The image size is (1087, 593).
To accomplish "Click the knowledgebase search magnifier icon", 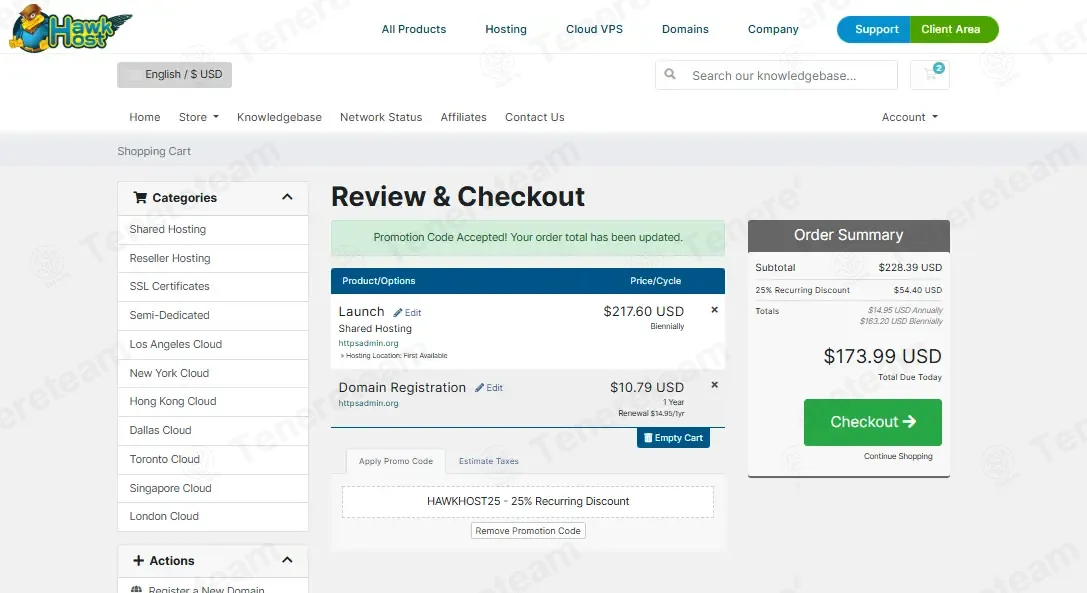I will pos(670,74).
